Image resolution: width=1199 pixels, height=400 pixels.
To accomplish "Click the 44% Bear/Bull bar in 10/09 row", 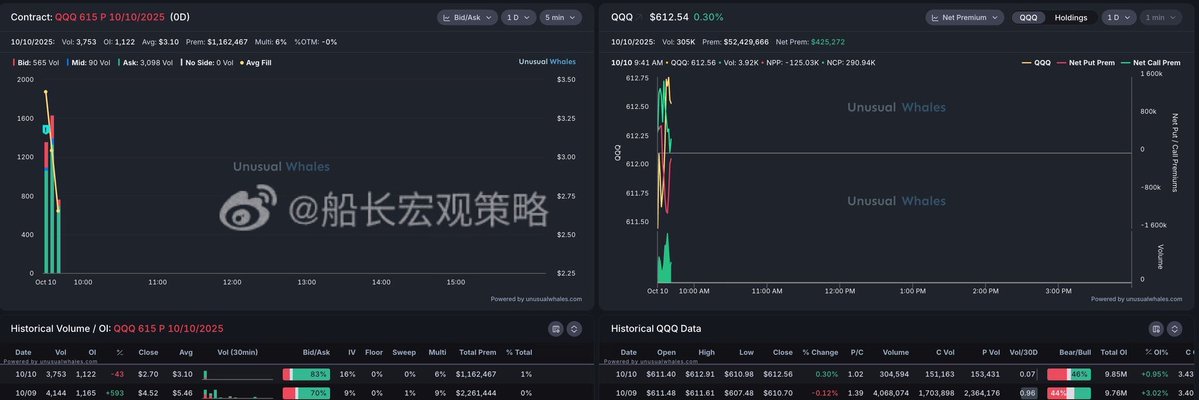I will click(x=1069, y=392).
